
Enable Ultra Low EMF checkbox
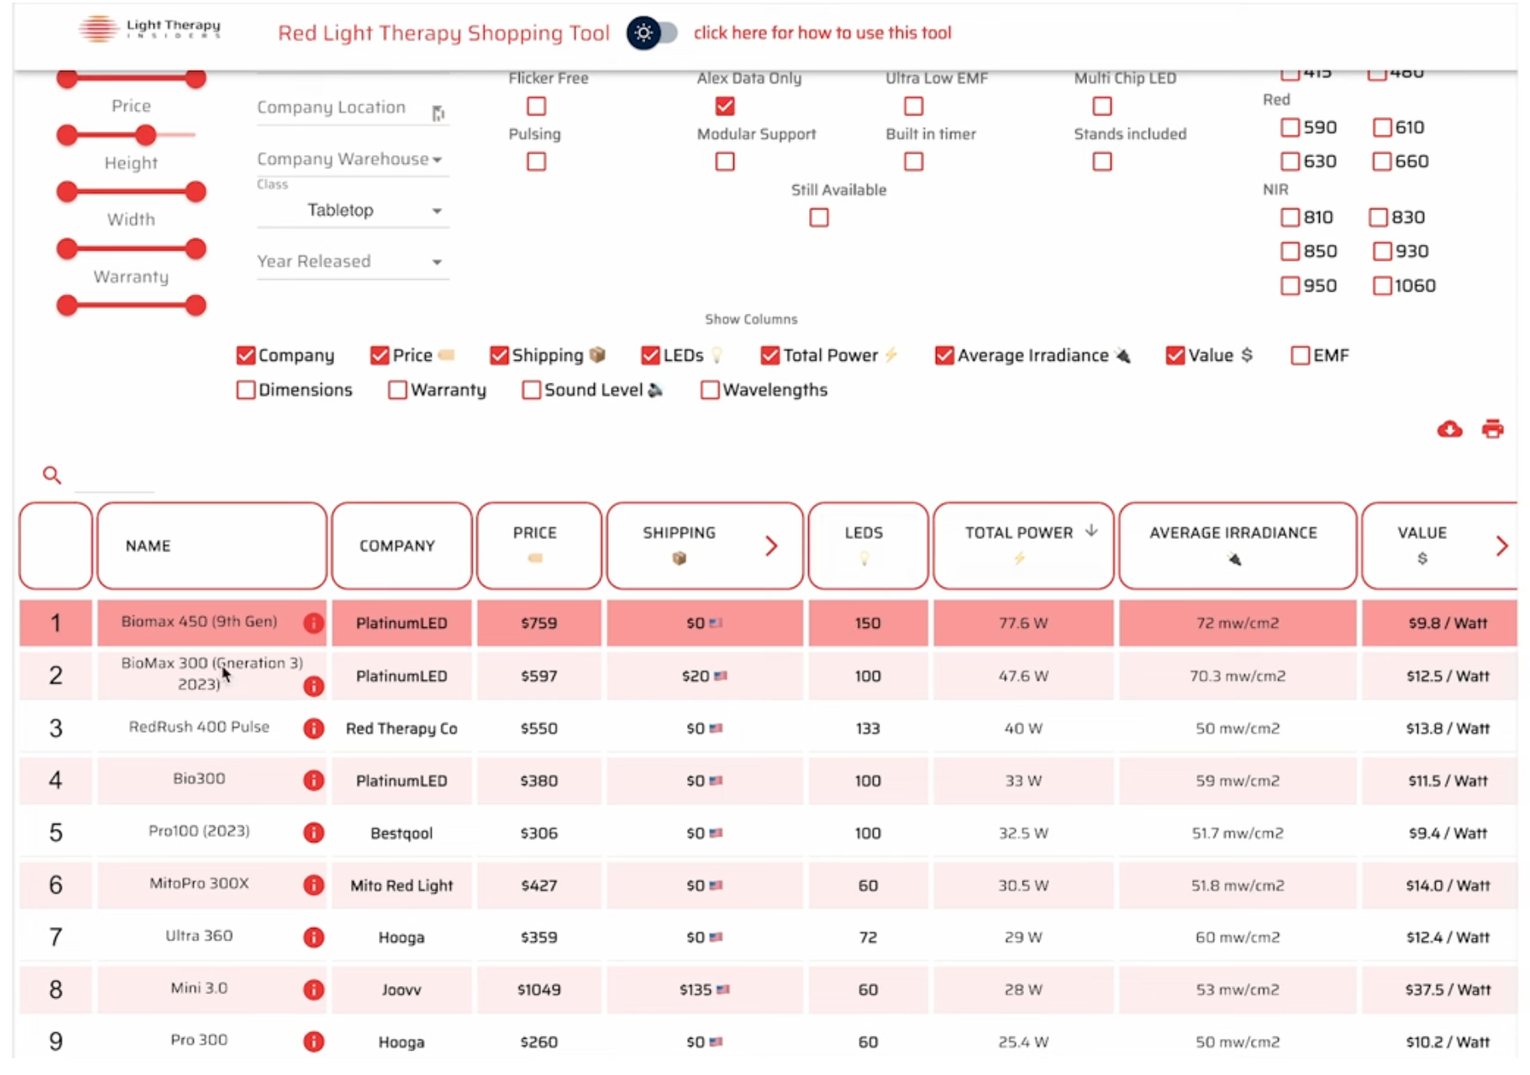coord(914,106)
